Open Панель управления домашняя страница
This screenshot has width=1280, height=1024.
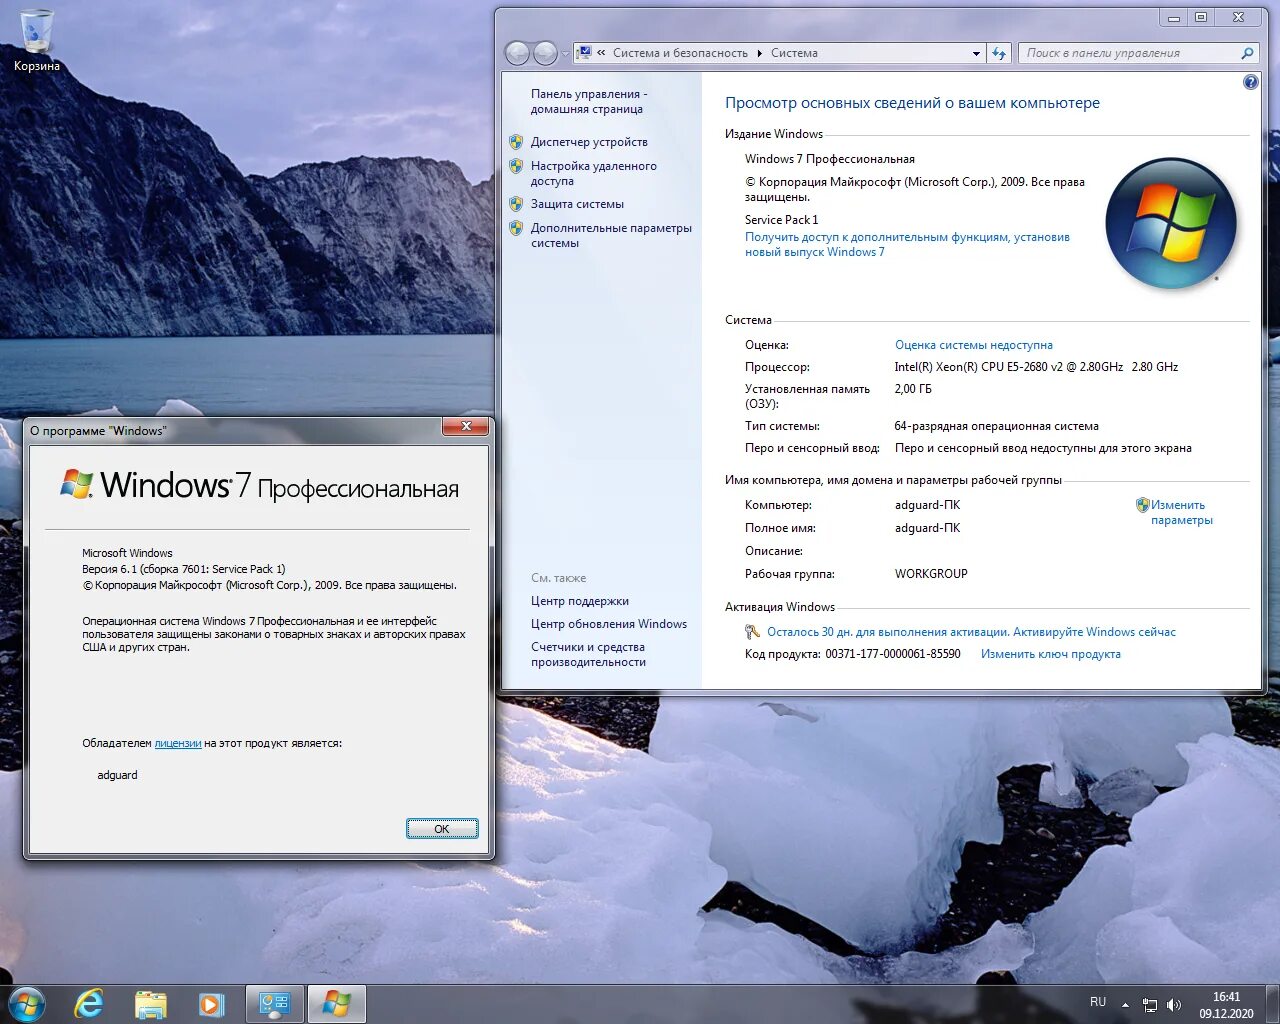(x=589, y=101)
